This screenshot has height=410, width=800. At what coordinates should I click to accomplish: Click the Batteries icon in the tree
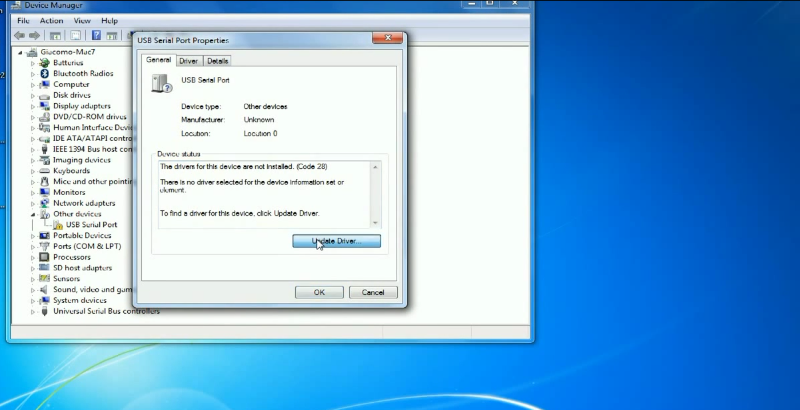[44, 63]
